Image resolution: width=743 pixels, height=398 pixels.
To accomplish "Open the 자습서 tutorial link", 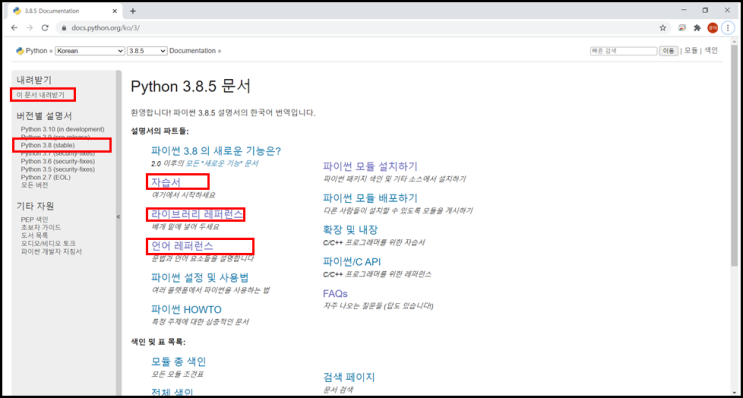I will tap(166, 182).
